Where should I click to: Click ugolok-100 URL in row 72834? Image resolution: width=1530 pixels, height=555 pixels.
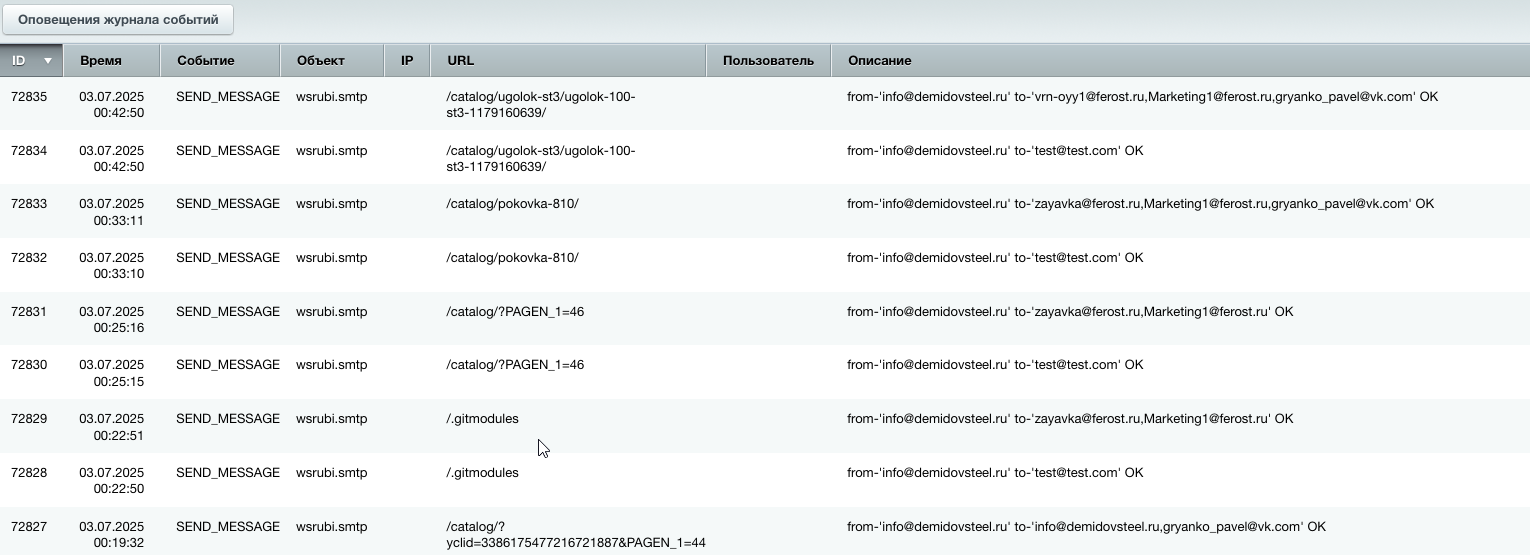tap(541, 159)
